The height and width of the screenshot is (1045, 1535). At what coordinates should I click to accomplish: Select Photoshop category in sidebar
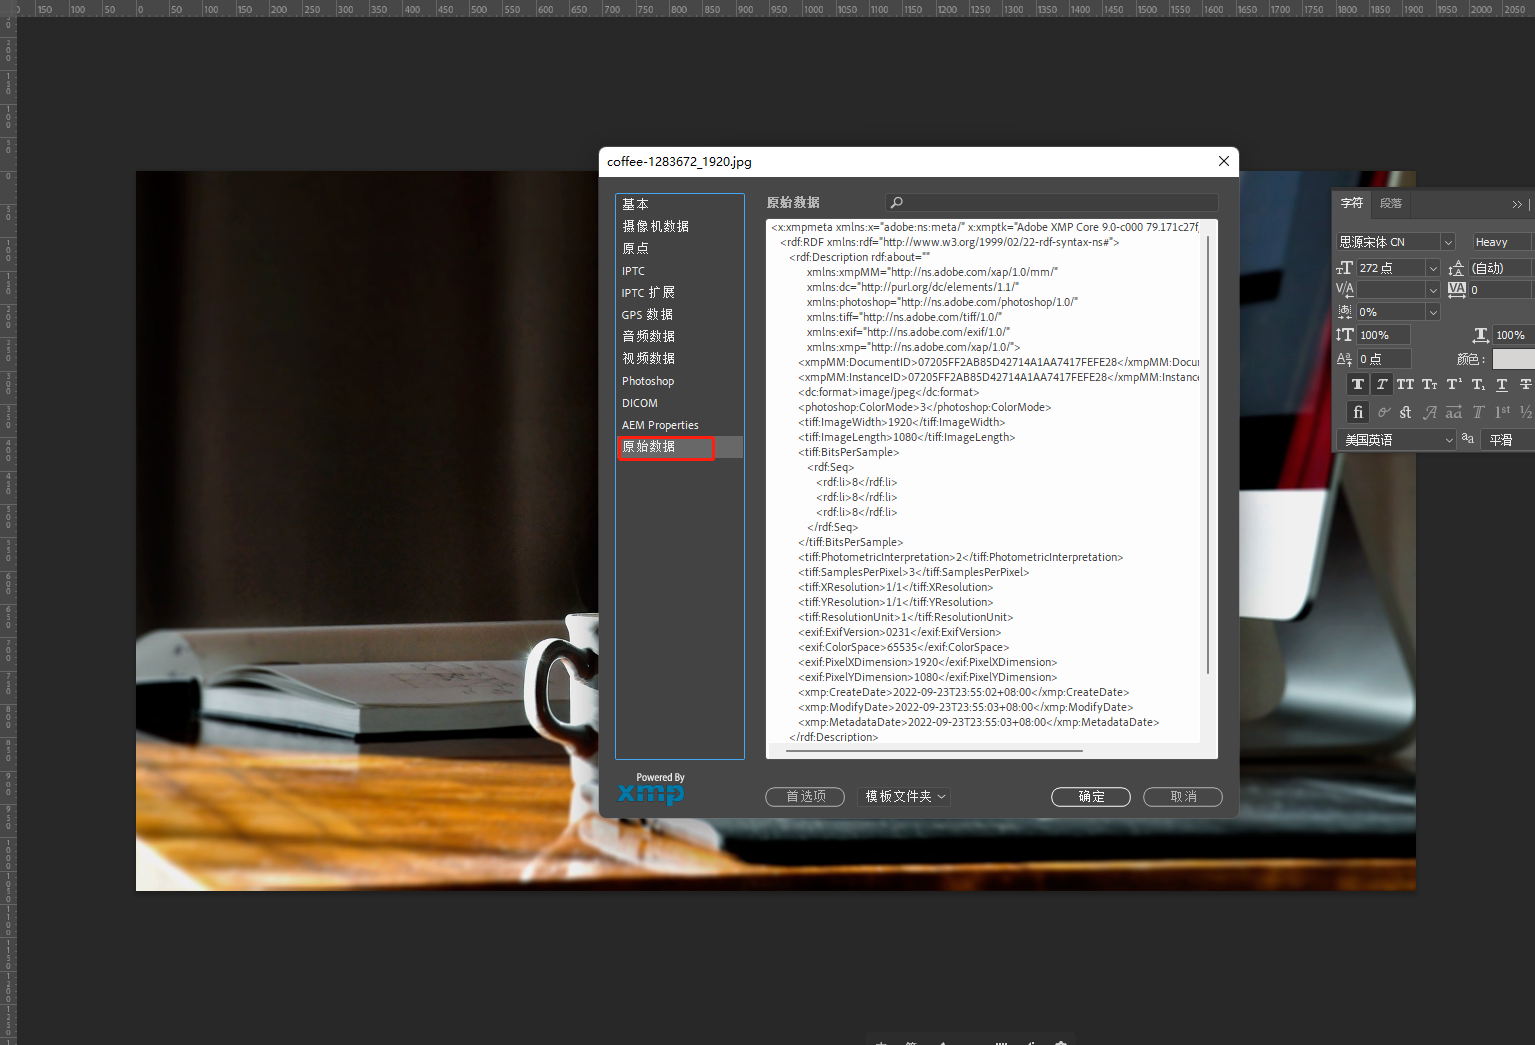pyautogui.click(x=679, y=381)
